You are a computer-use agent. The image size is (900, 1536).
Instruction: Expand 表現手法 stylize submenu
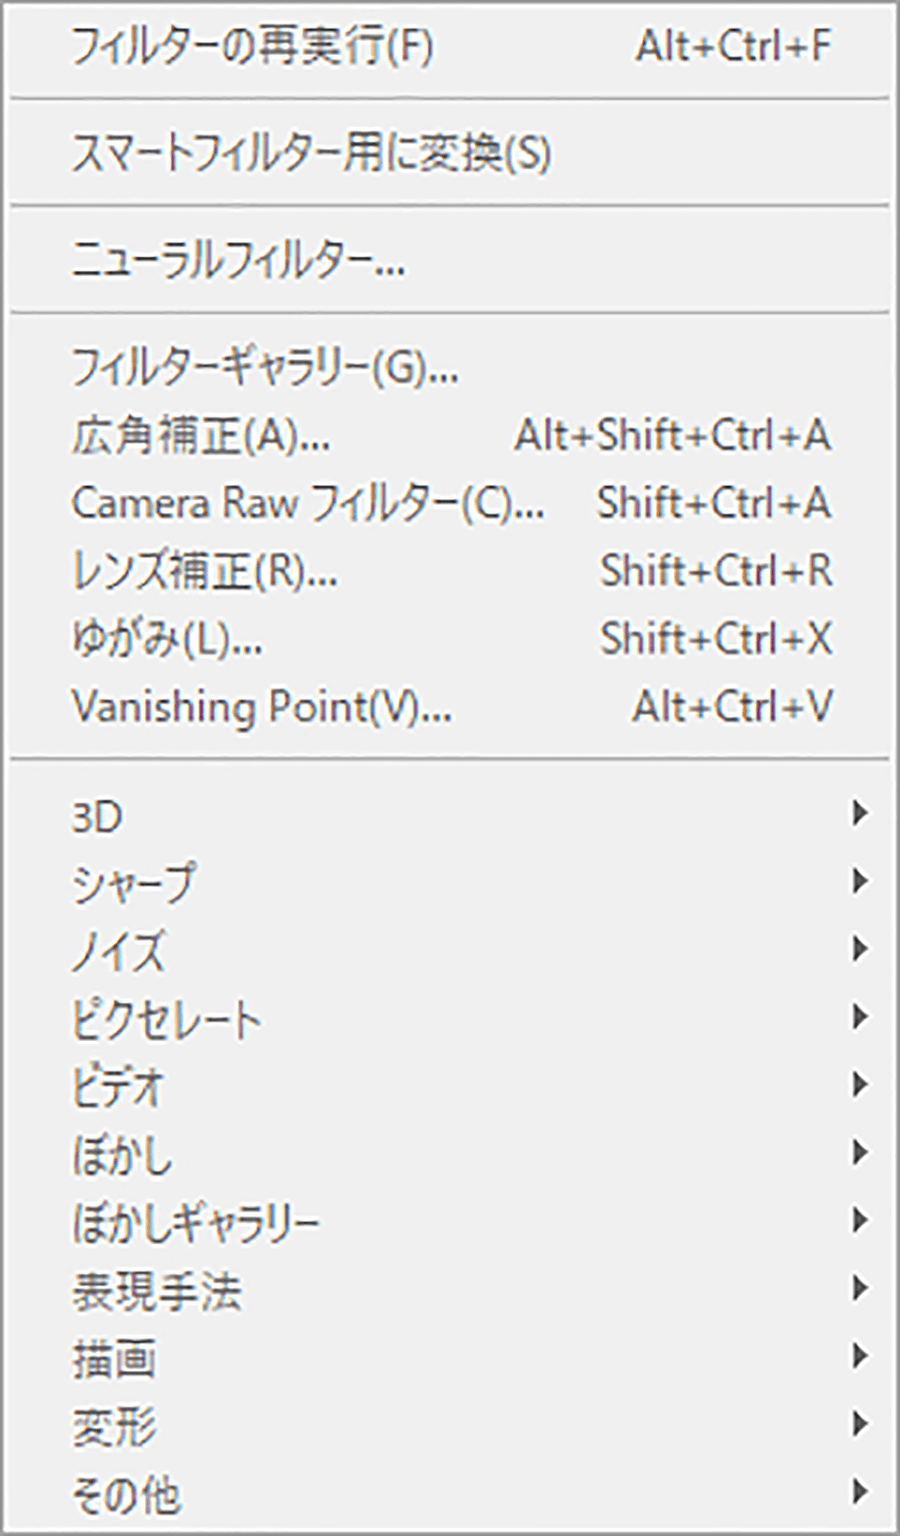click(156, 1290)
